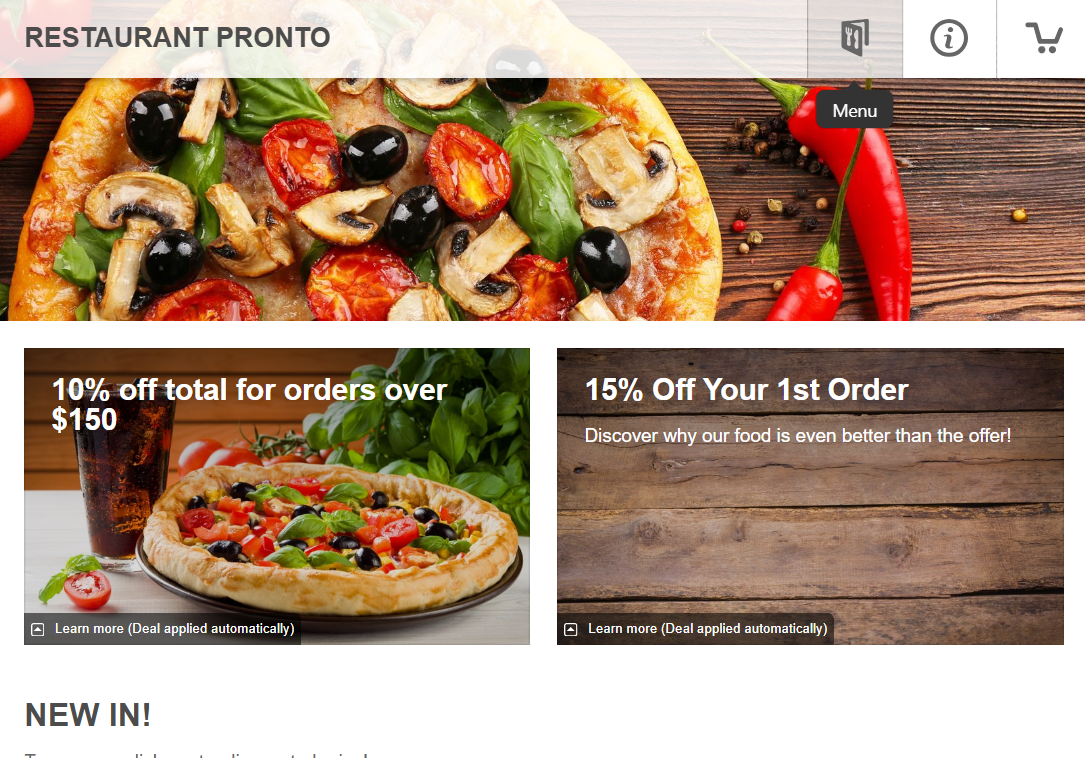Click the Discover why our food text
Viewport: 1085px width, 758px height.
click(x=798, y=435)
